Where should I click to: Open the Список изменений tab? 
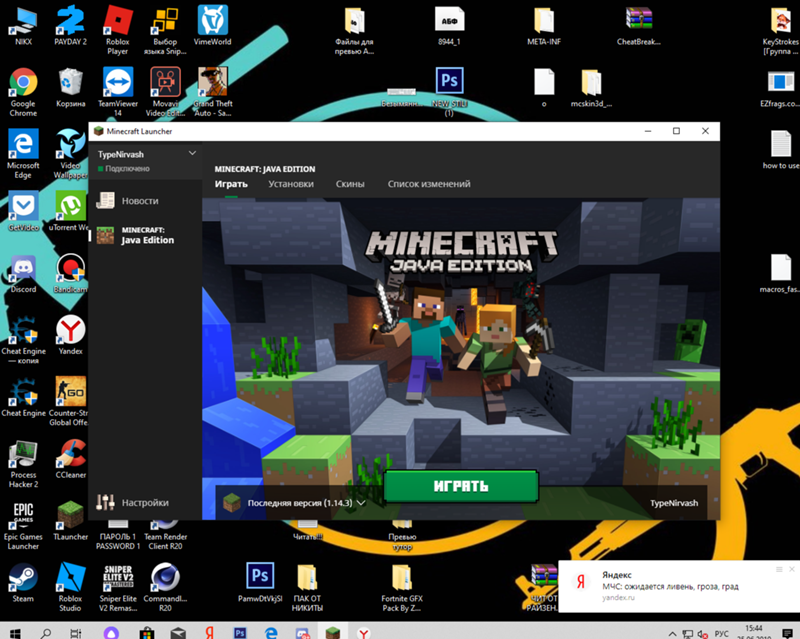click(428, 184)
